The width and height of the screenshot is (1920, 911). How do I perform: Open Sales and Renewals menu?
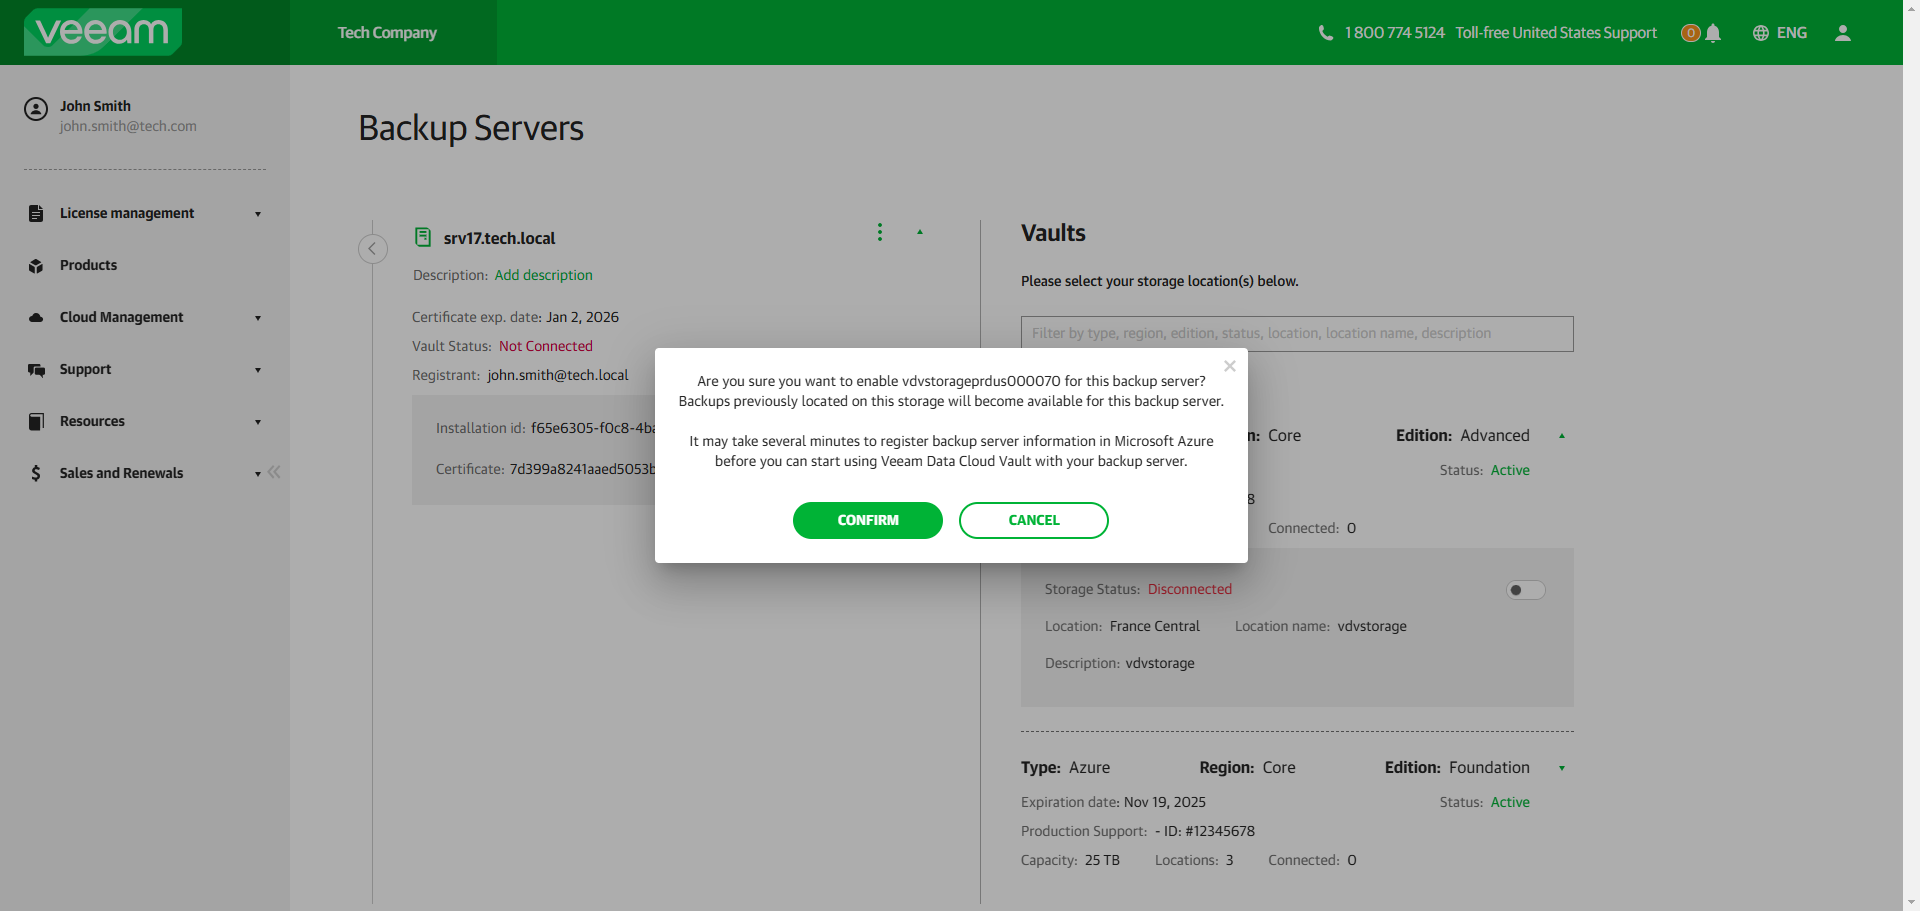[x=121, y=473]
